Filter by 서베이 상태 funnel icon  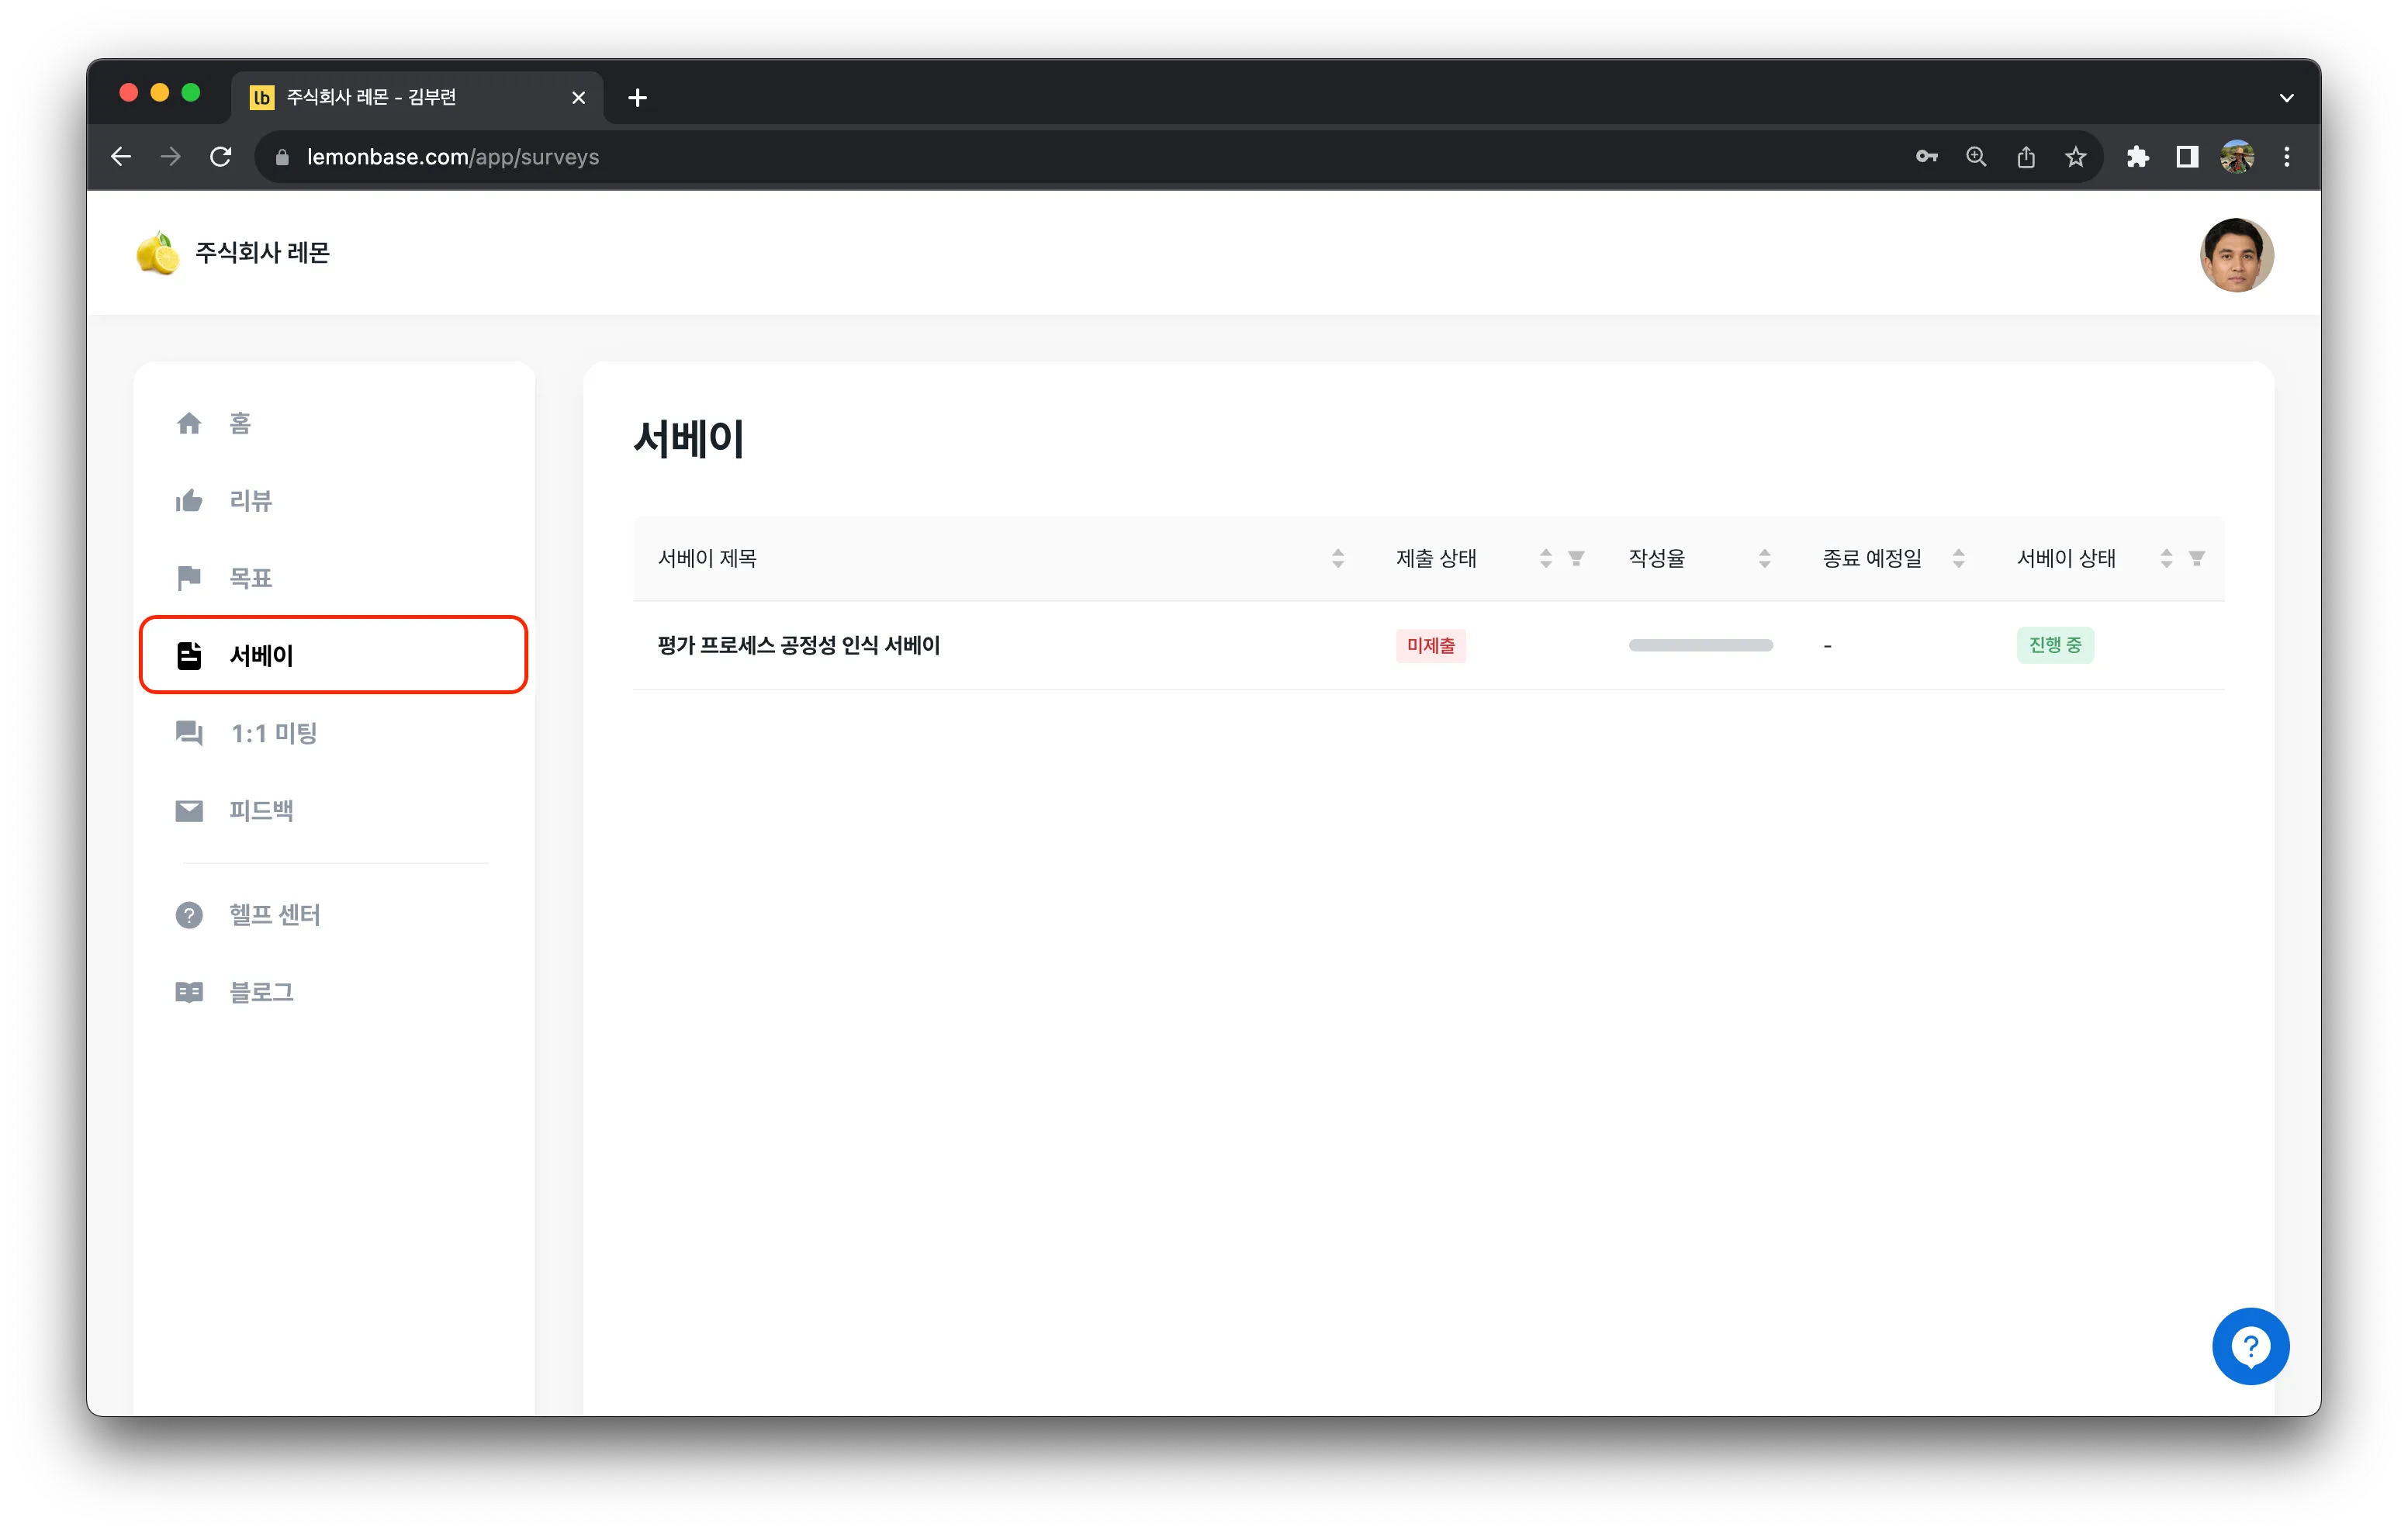2197,559
